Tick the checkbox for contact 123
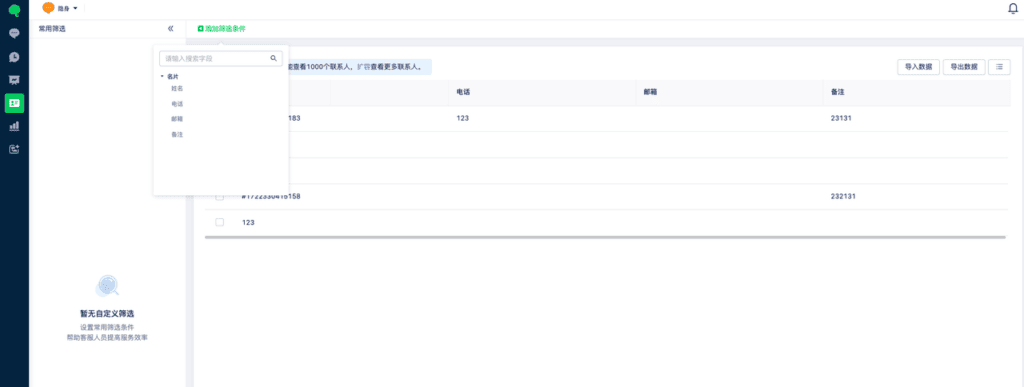 click(219, 222)
